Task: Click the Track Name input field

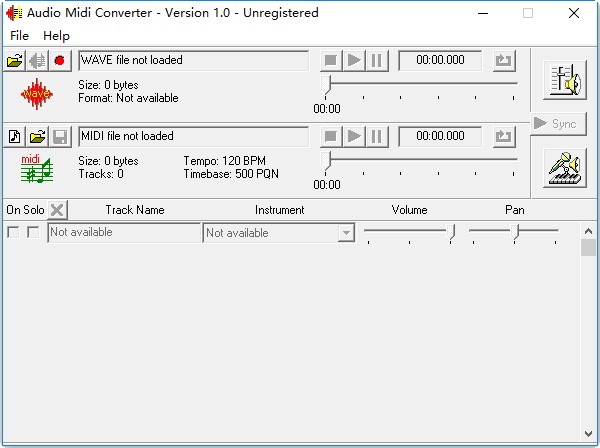Action: tap(124, 232)
